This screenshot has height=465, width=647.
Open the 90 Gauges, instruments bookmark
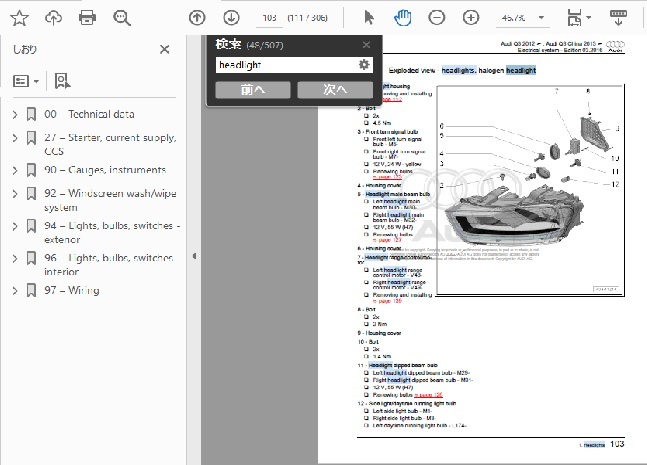[105, 170]
